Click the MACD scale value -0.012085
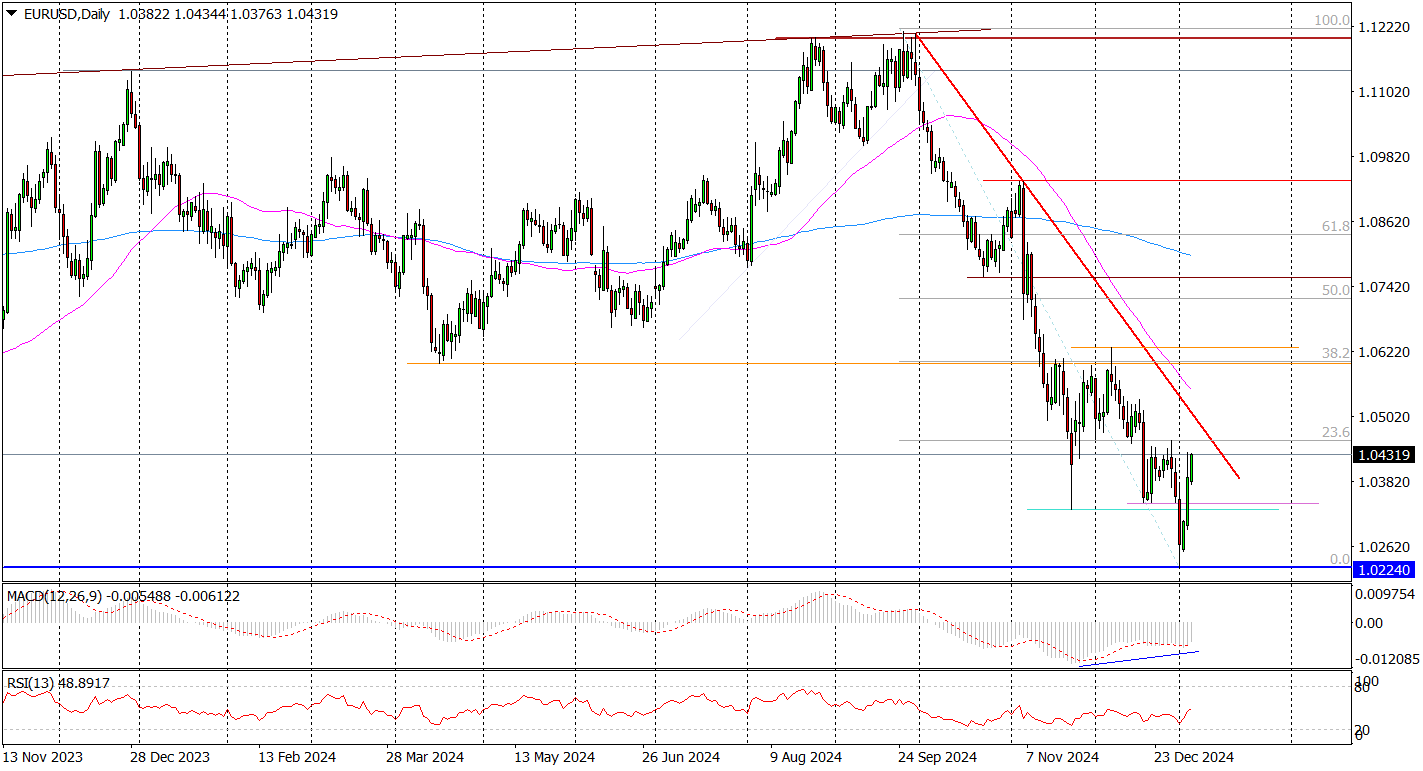The image size is (1423, 771). 1387,659
